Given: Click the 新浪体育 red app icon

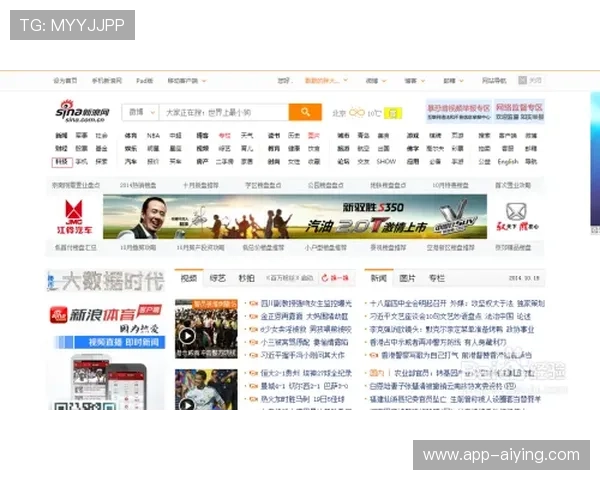Looking at the screenshot, I should click(x=59, y=315).
